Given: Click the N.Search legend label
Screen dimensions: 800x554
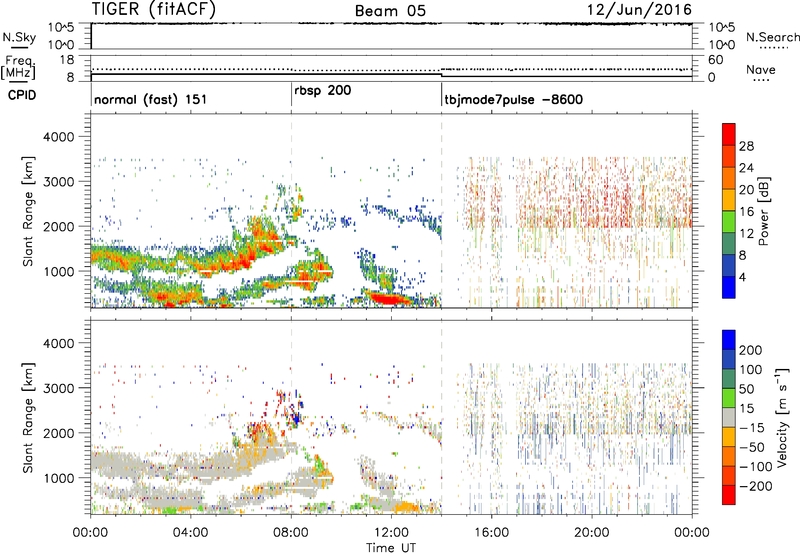Looking at the screenshot, I should pyautogui.click(x=773, y=37).
